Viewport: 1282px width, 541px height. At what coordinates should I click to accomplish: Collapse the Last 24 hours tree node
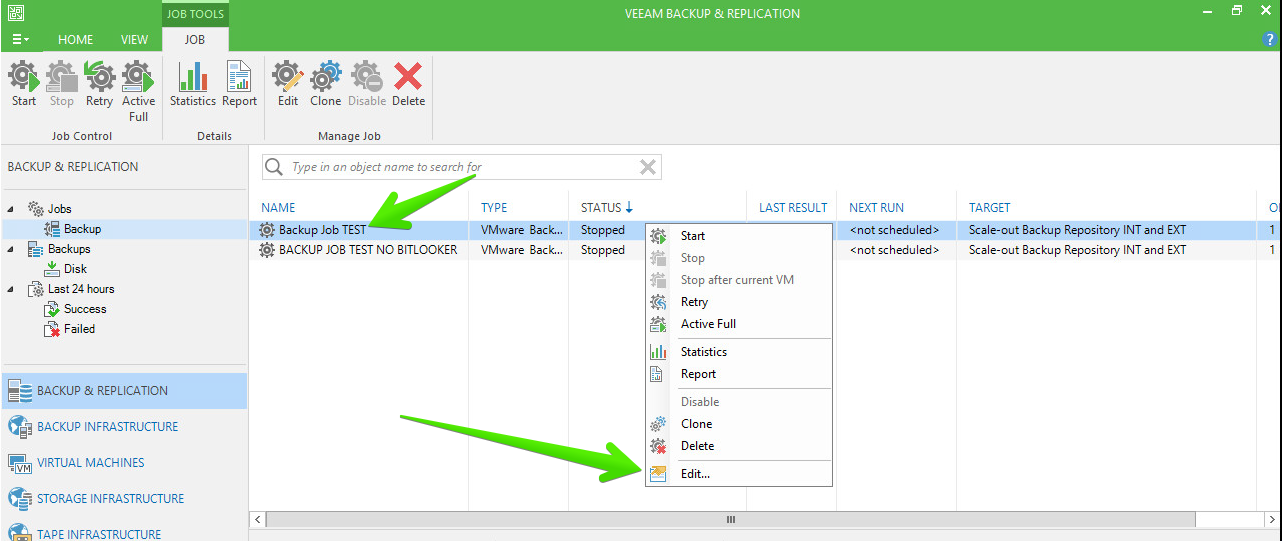point(12,289)
